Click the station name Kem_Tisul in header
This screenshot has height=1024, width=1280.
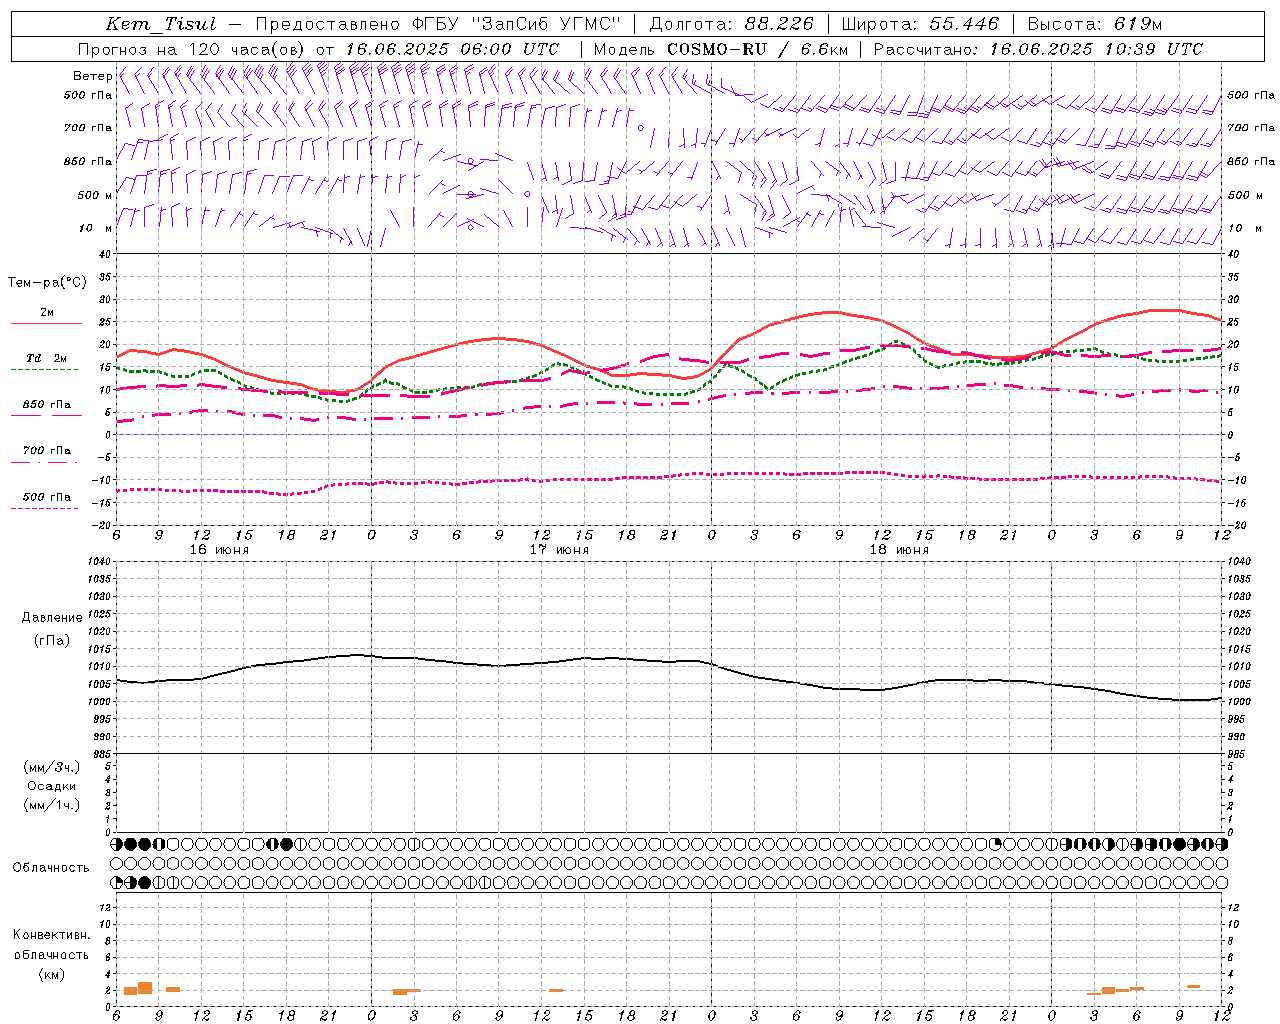(161, 24)
